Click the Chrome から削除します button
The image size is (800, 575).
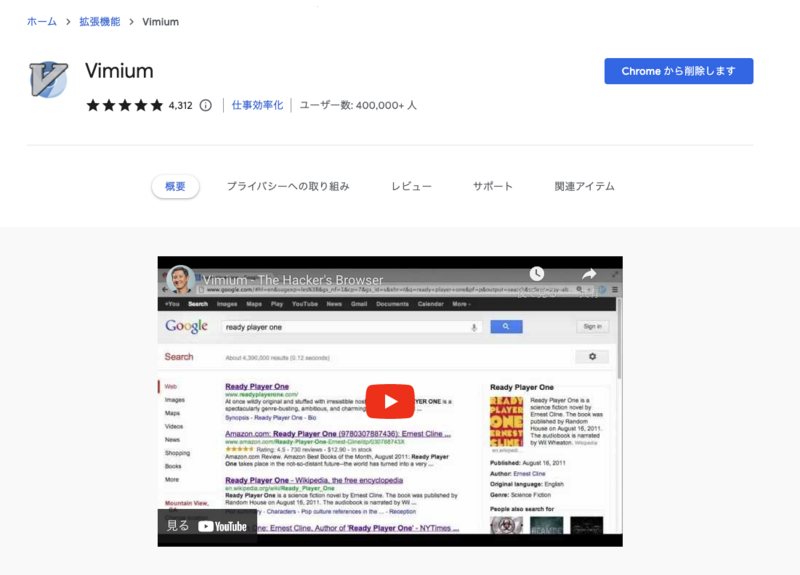point(679,71)
